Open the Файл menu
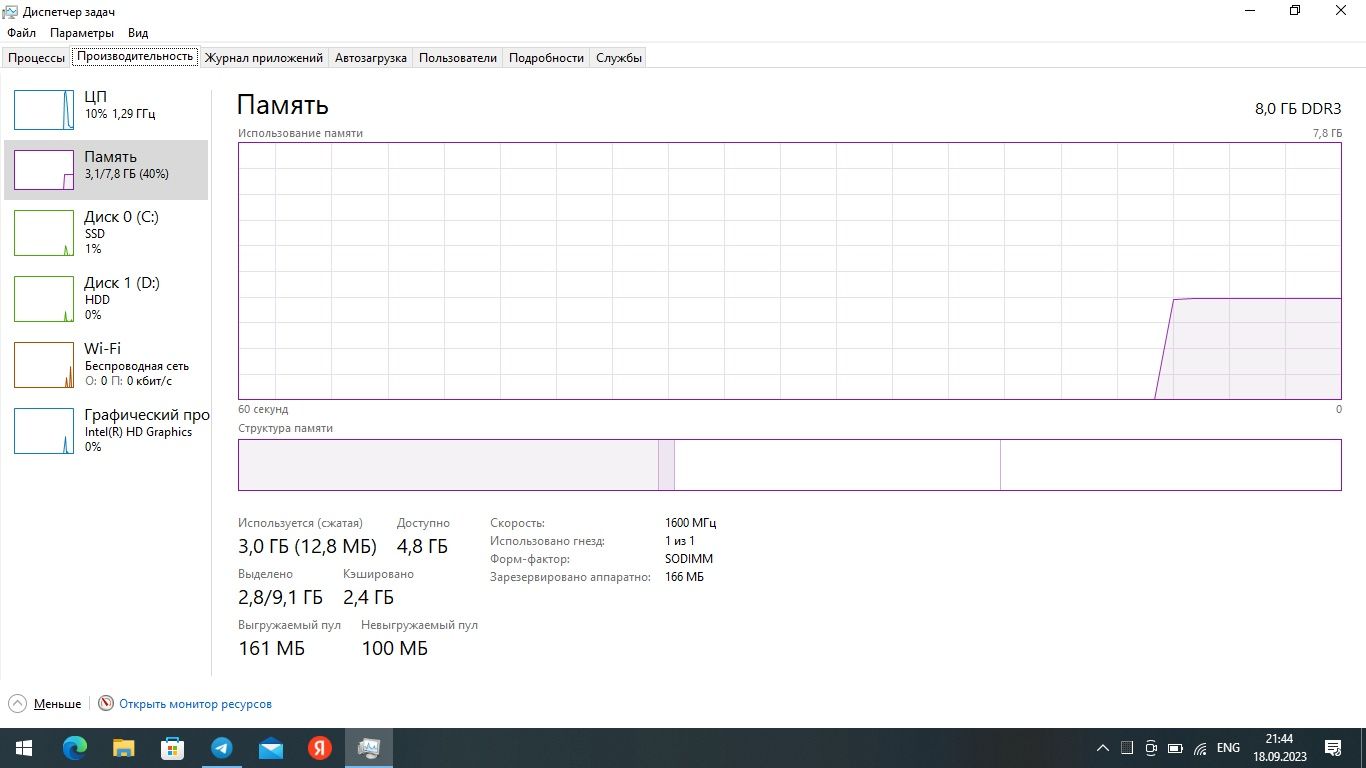The height and width of the screenshot is (768, 1366). [21, 33]
